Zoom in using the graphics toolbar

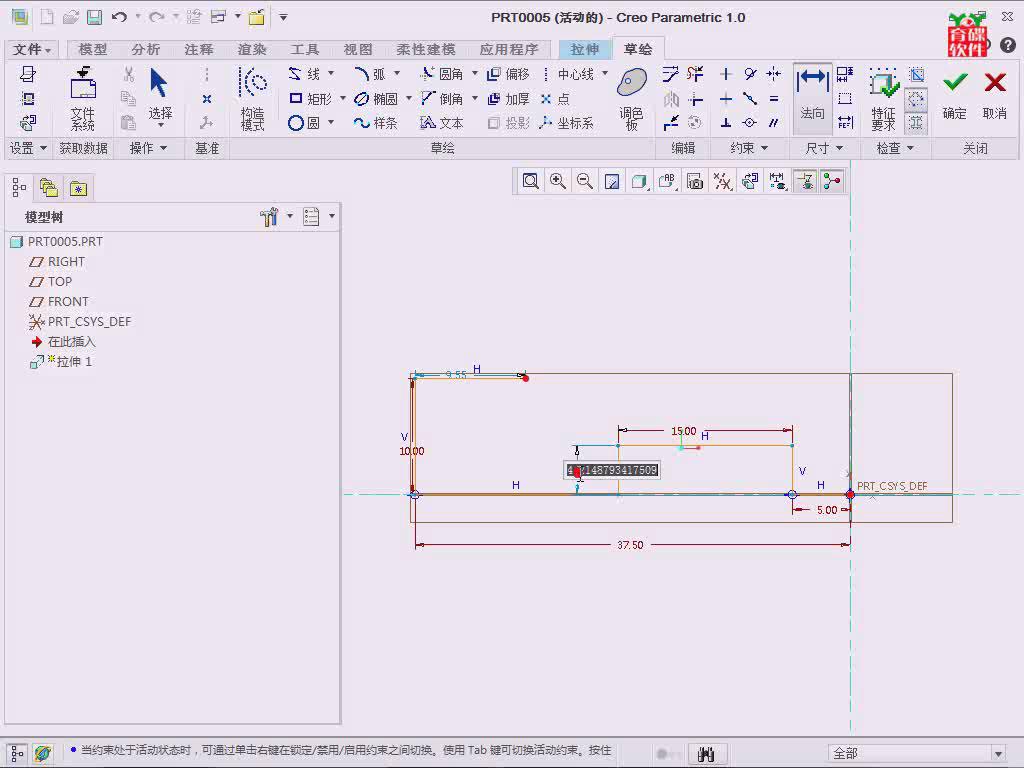click(558, 181)
